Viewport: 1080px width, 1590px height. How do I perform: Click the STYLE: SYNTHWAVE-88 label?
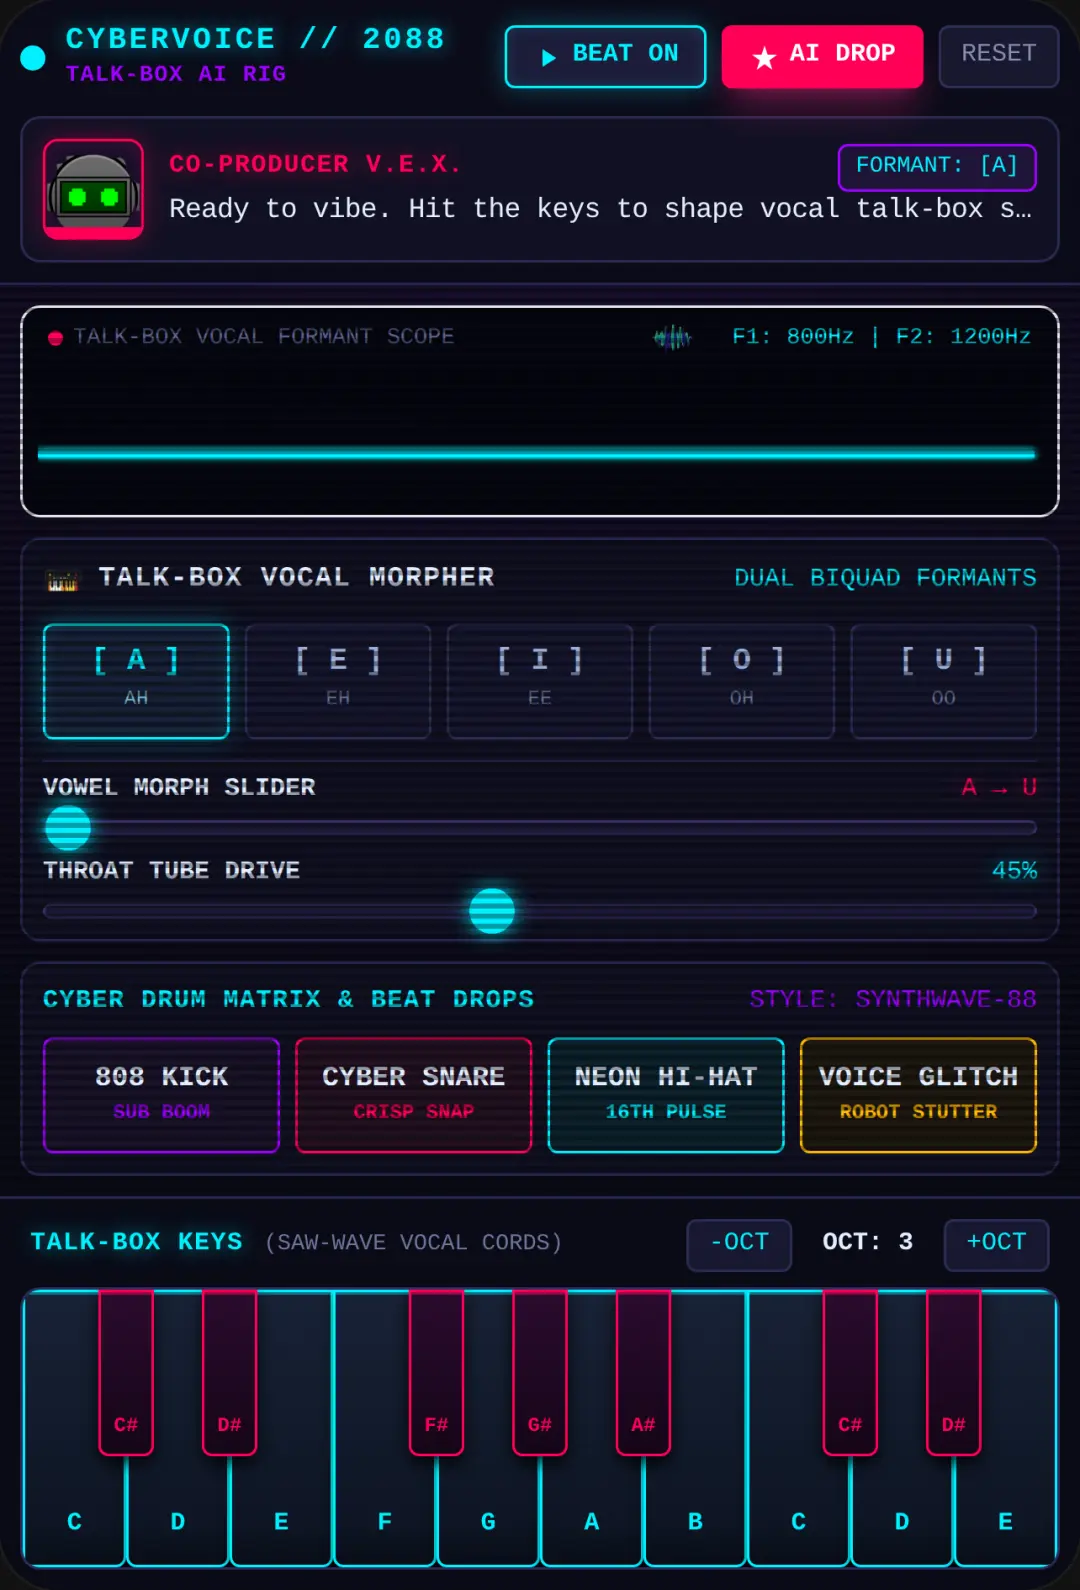click(x=893, y=999)
